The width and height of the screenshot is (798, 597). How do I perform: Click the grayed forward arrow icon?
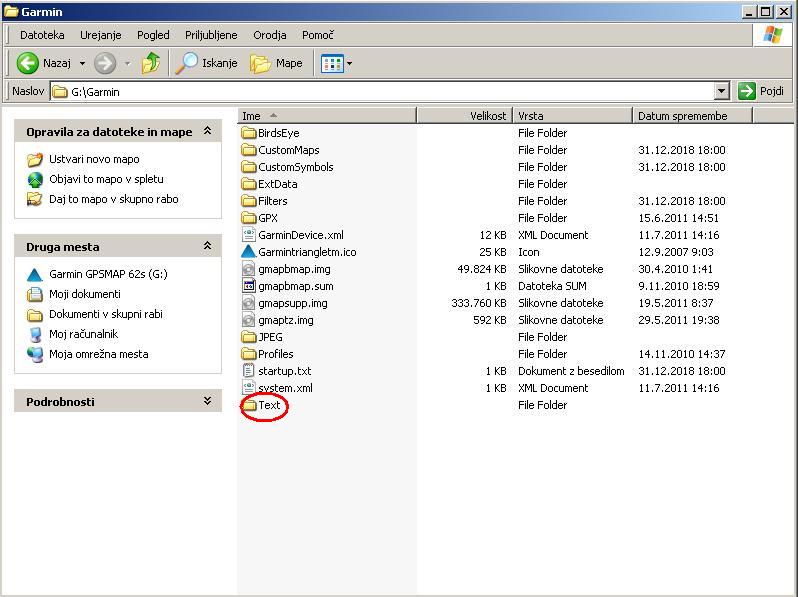click(105, 63)
